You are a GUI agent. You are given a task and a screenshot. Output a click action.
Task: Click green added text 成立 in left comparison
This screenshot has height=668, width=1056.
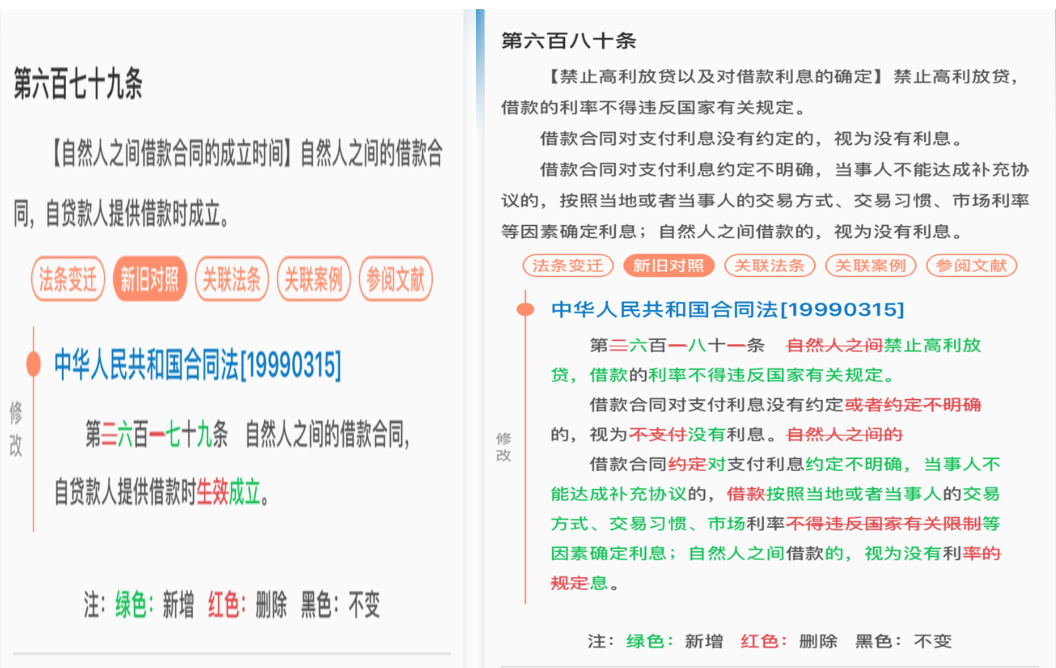pos(244,493)
